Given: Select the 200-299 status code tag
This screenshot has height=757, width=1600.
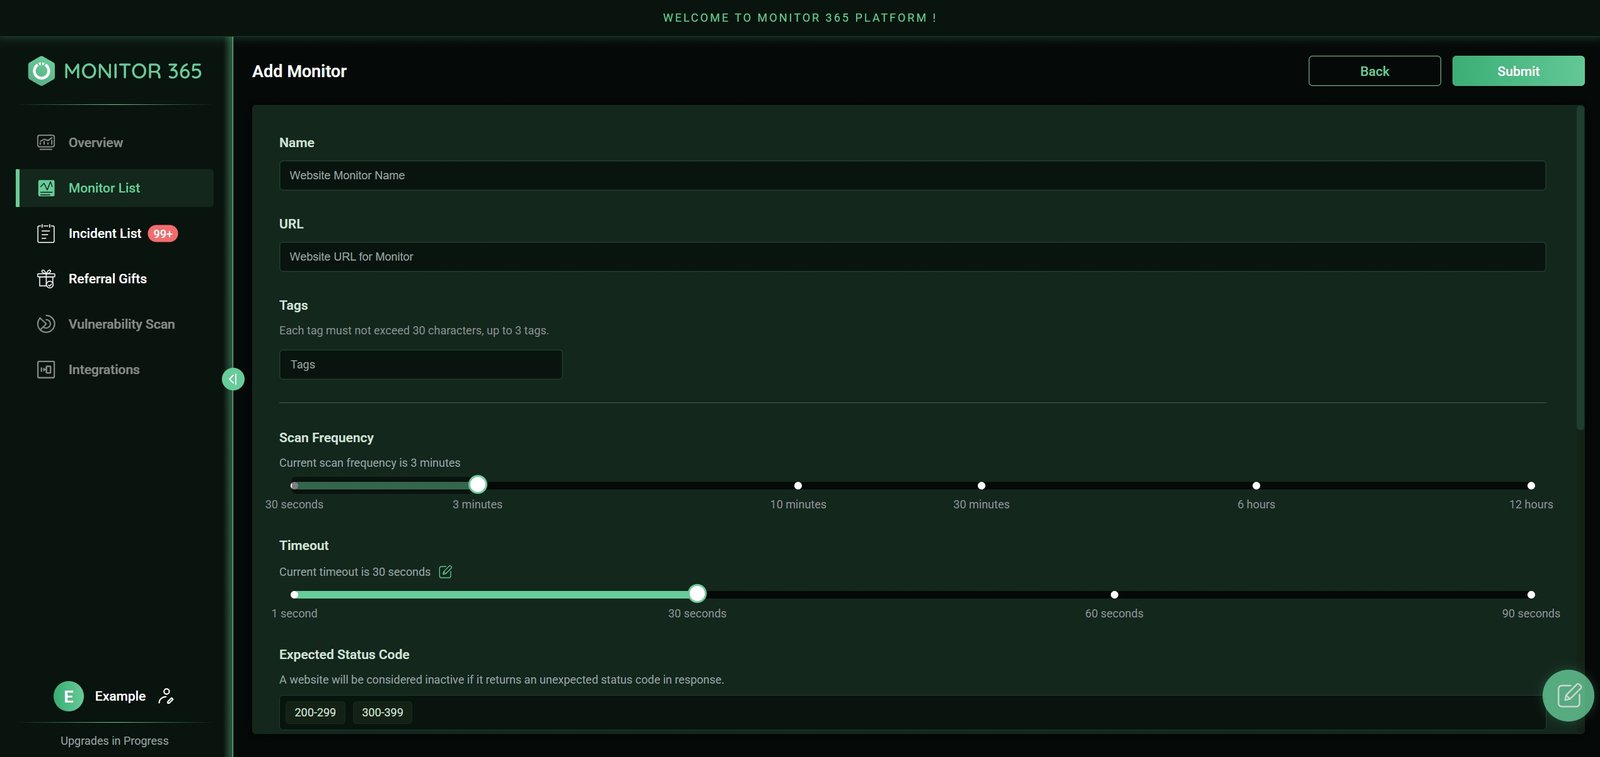Looking at the screenshot, I should pyautogui.click(x=315, y=713).
